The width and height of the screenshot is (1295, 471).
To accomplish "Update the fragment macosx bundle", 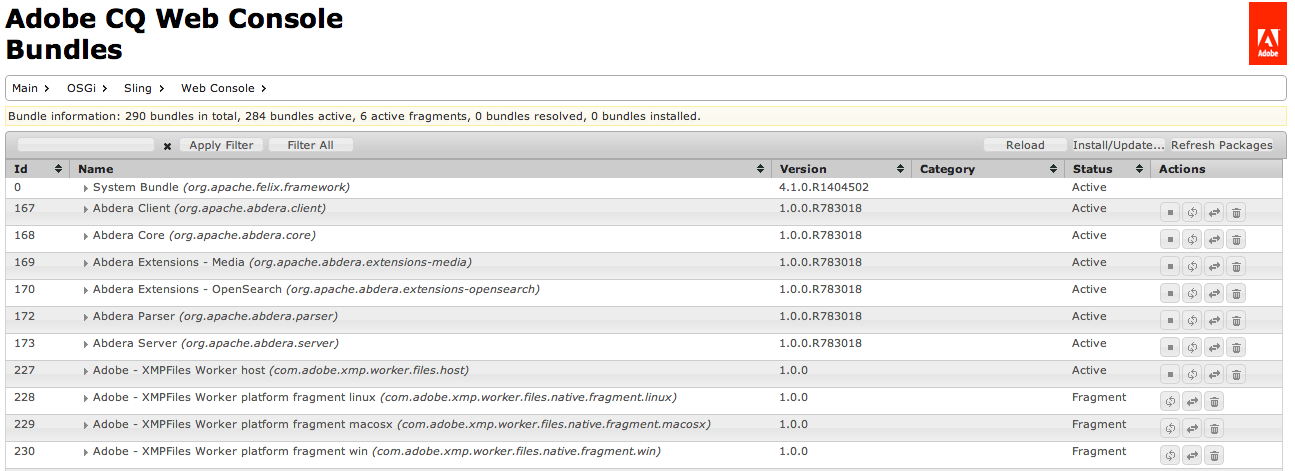I will tap(1192, 428).
